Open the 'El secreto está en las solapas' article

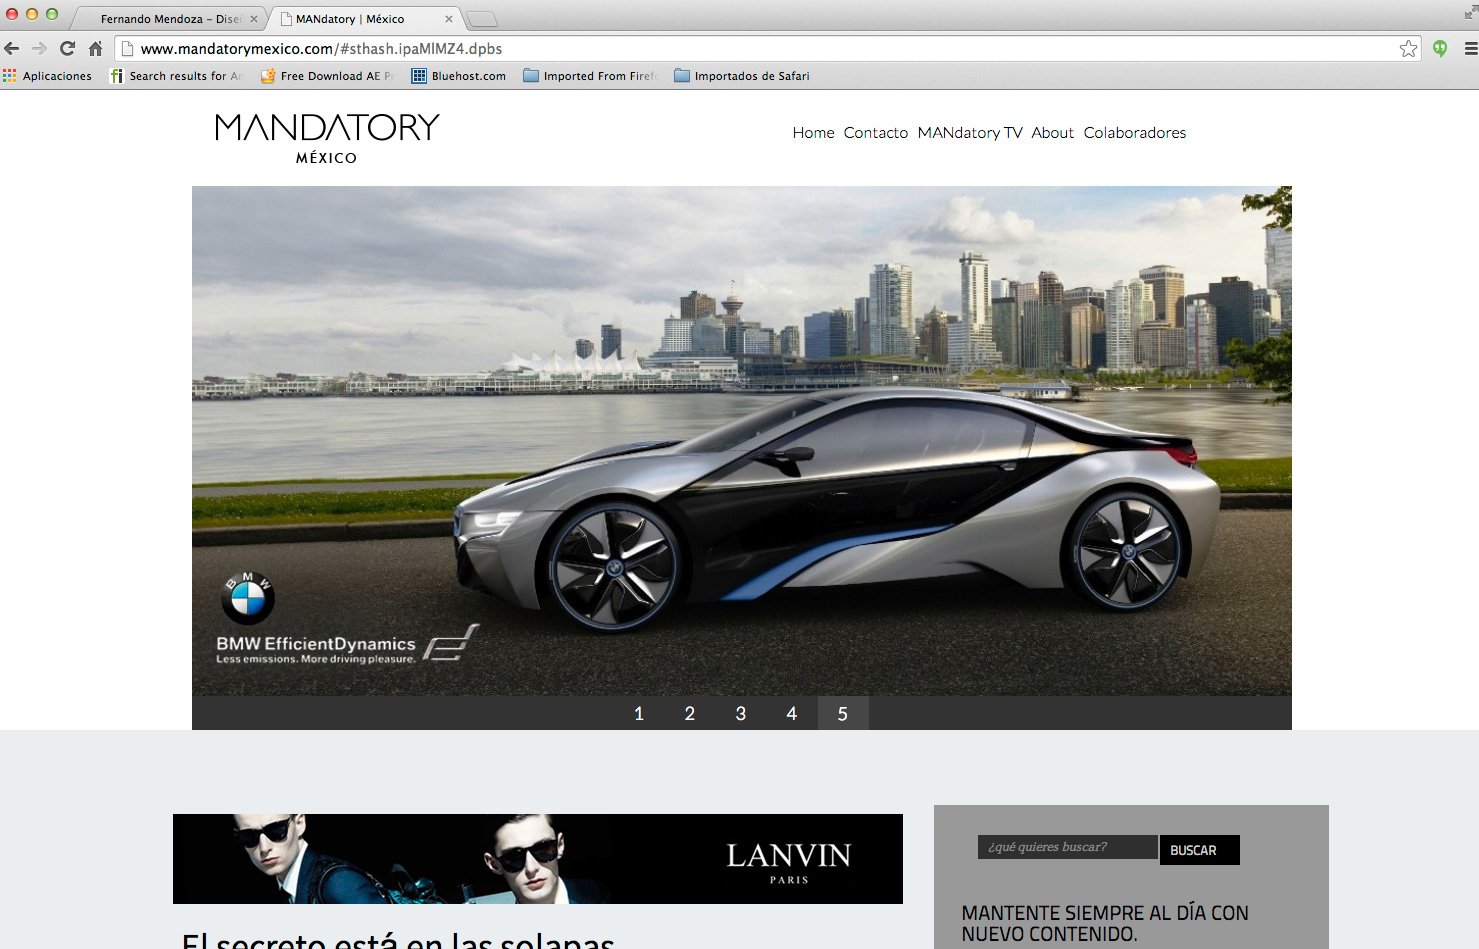(398, 940)
